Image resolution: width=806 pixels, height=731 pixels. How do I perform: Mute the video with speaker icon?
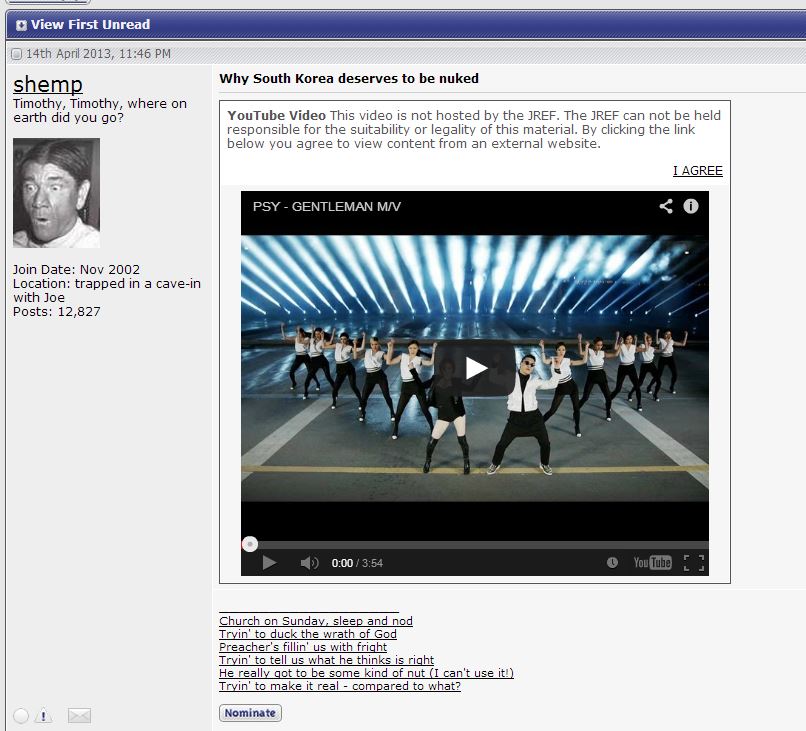click(x=309, y=563)
